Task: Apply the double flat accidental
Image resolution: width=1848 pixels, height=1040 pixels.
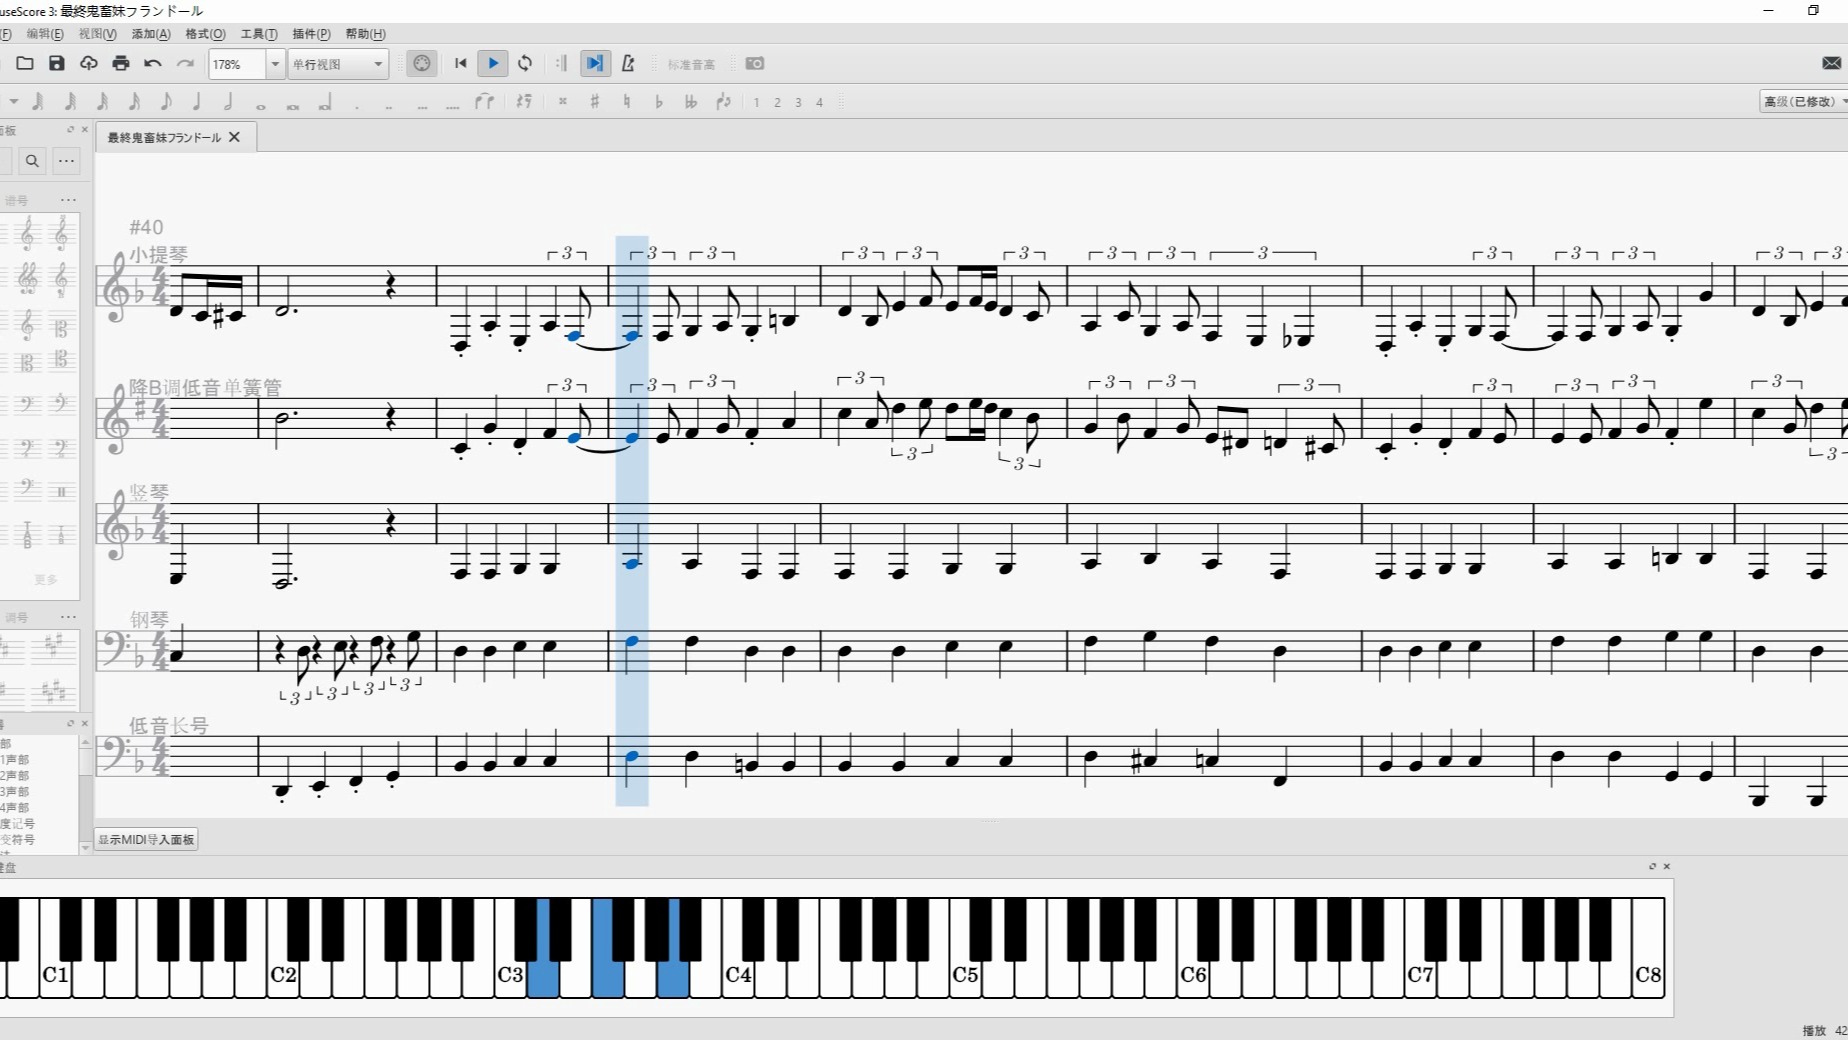Action: click(691, 101)
